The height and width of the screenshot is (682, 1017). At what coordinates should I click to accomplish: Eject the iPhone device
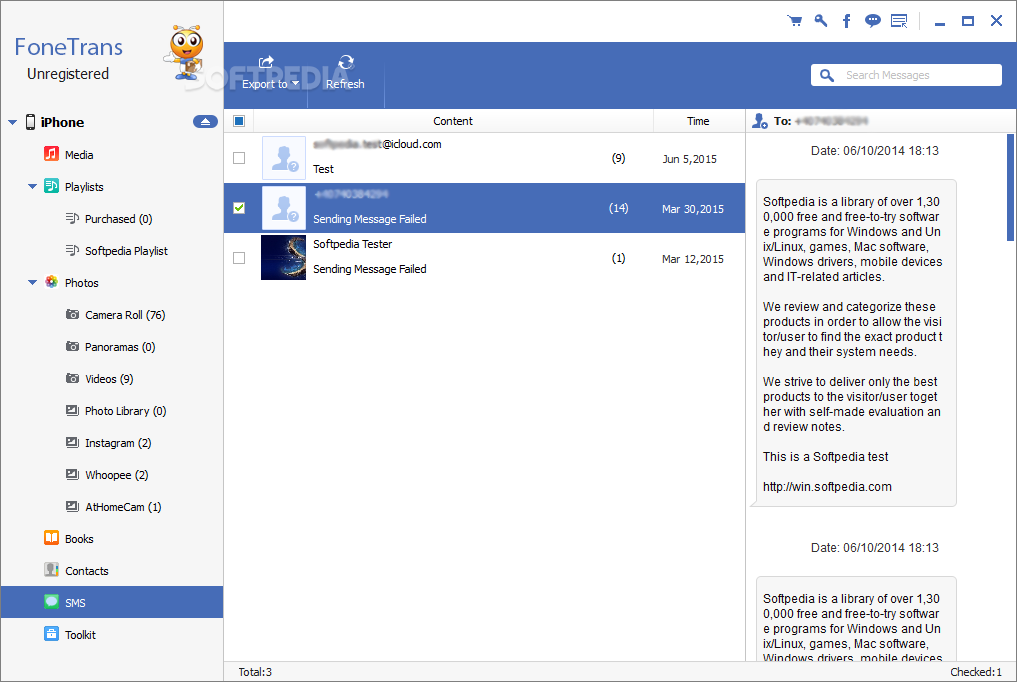[205, 122]
